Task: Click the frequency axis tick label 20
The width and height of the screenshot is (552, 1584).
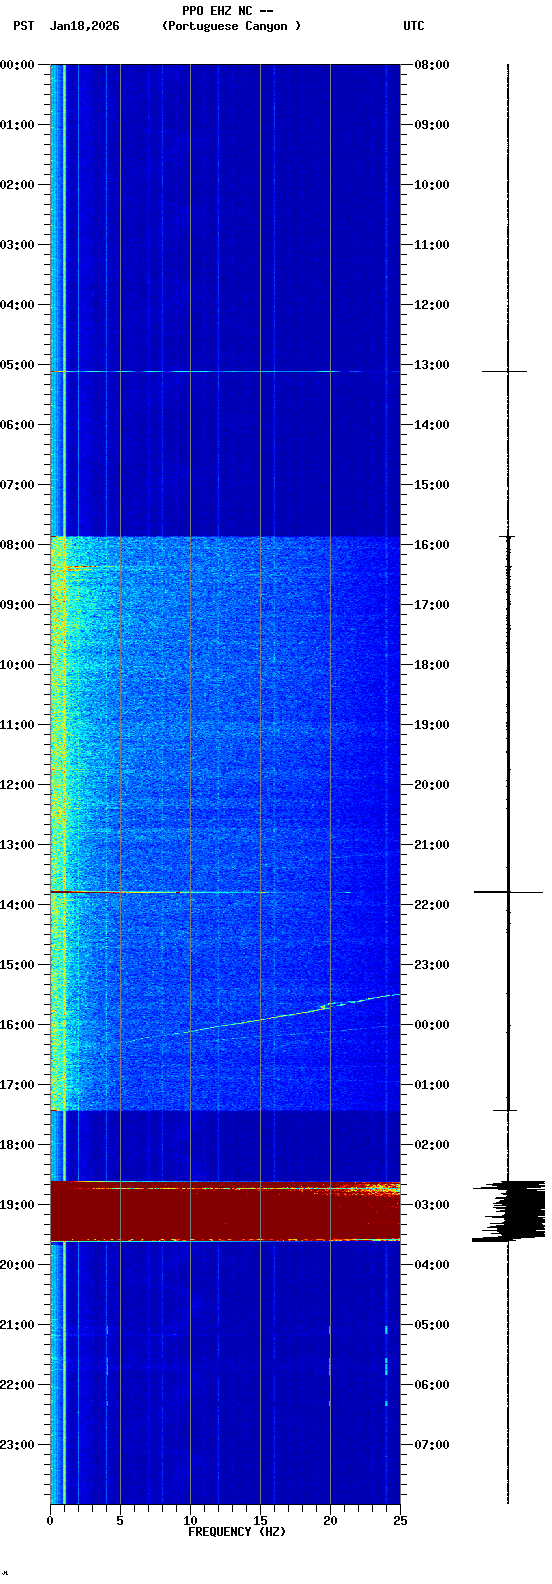Action: pos(330,1521)
